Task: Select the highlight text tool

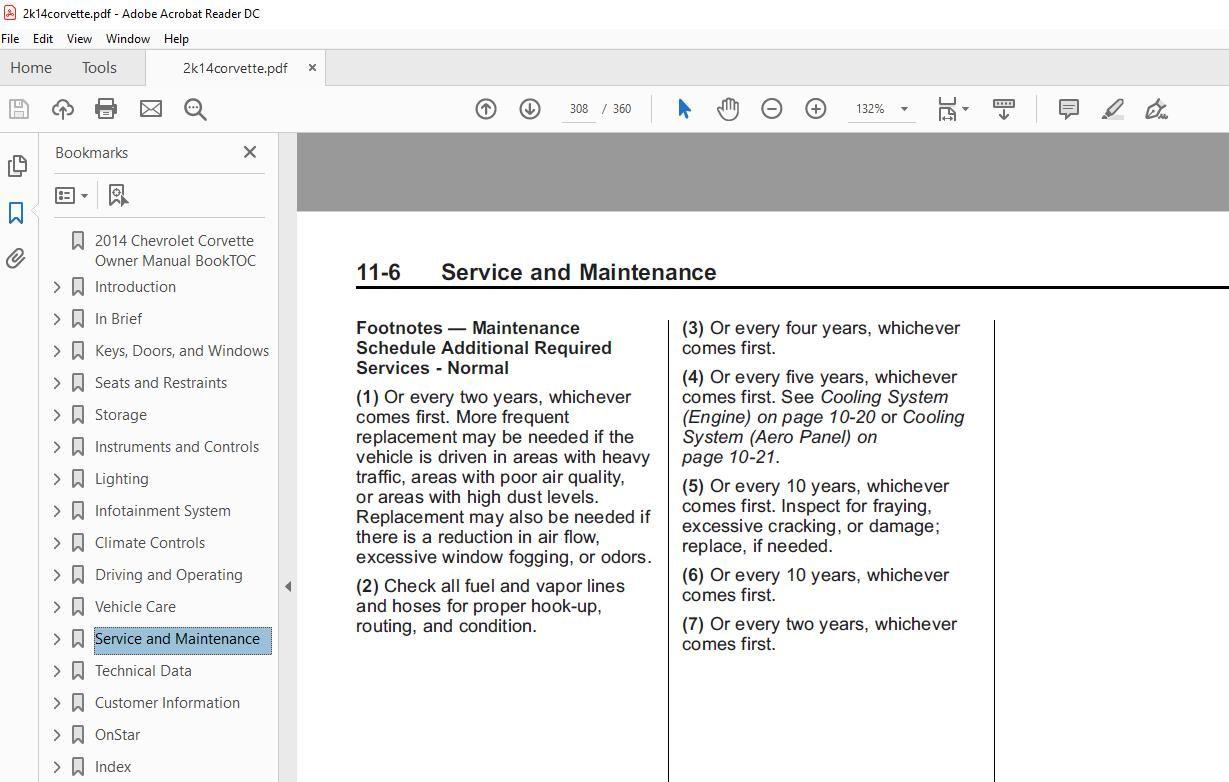Action: pos(1113,109)
